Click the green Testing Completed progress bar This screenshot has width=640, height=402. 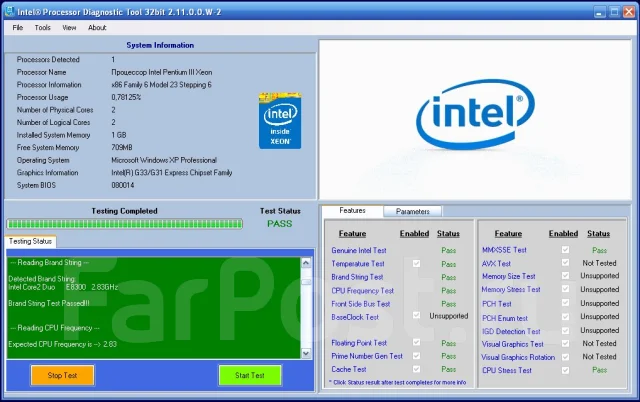pos(125,224)
